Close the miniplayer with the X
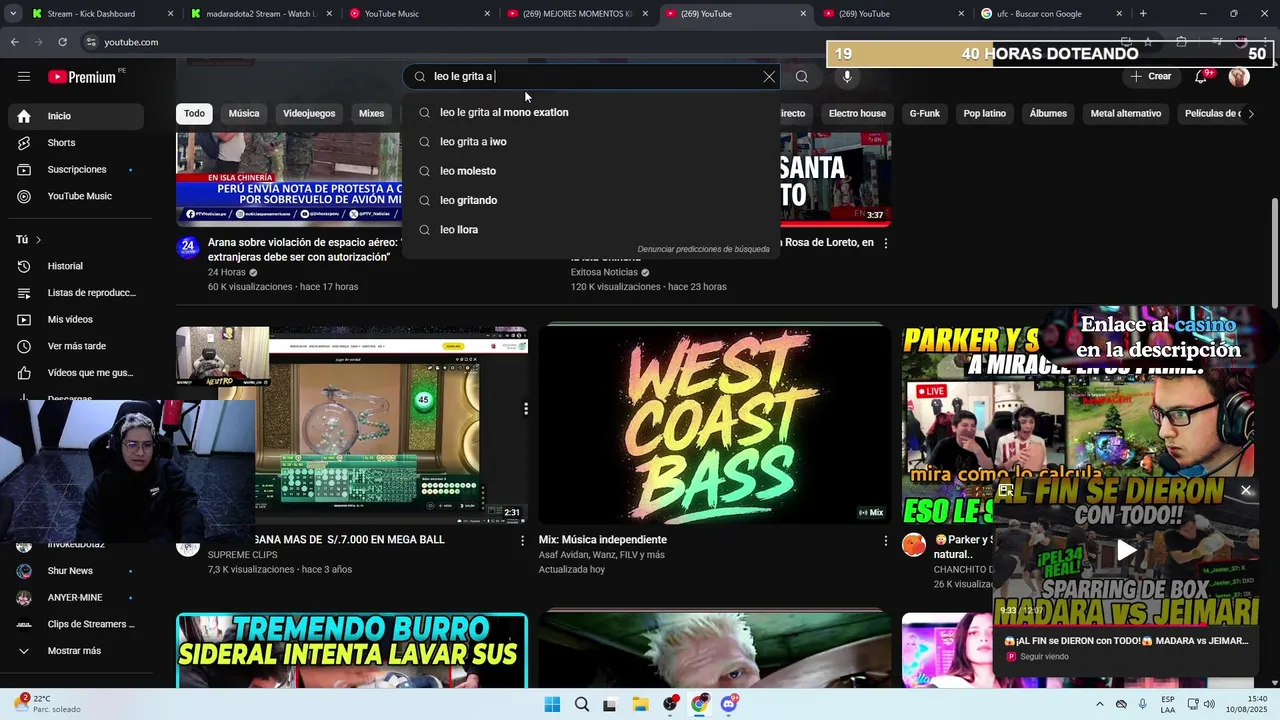Screen dimensions: 1280x720 pyautogui.click(x=1246, y=490)
